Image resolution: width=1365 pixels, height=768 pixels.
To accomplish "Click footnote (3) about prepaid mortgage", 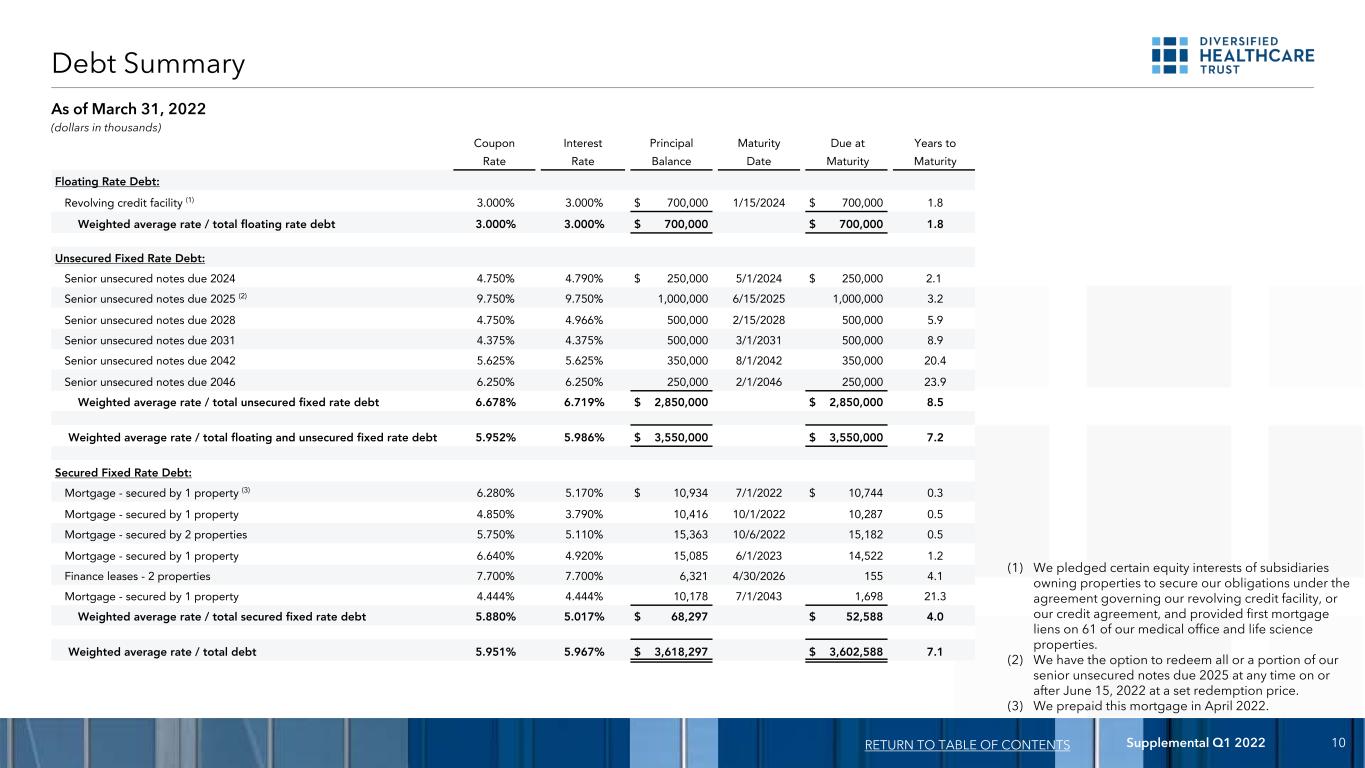I will (1137, 706).
